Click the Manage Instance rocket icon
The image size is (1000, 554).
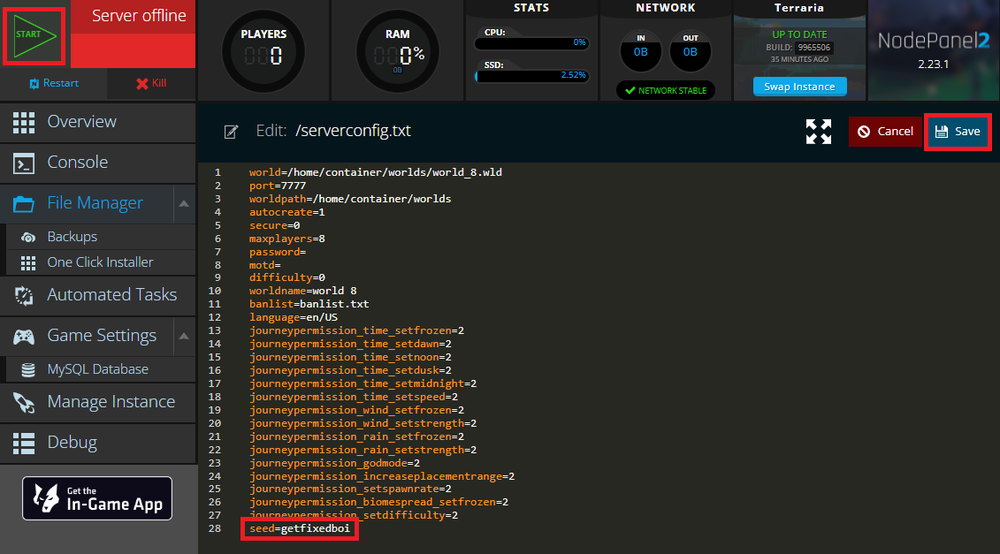(24, 402)
